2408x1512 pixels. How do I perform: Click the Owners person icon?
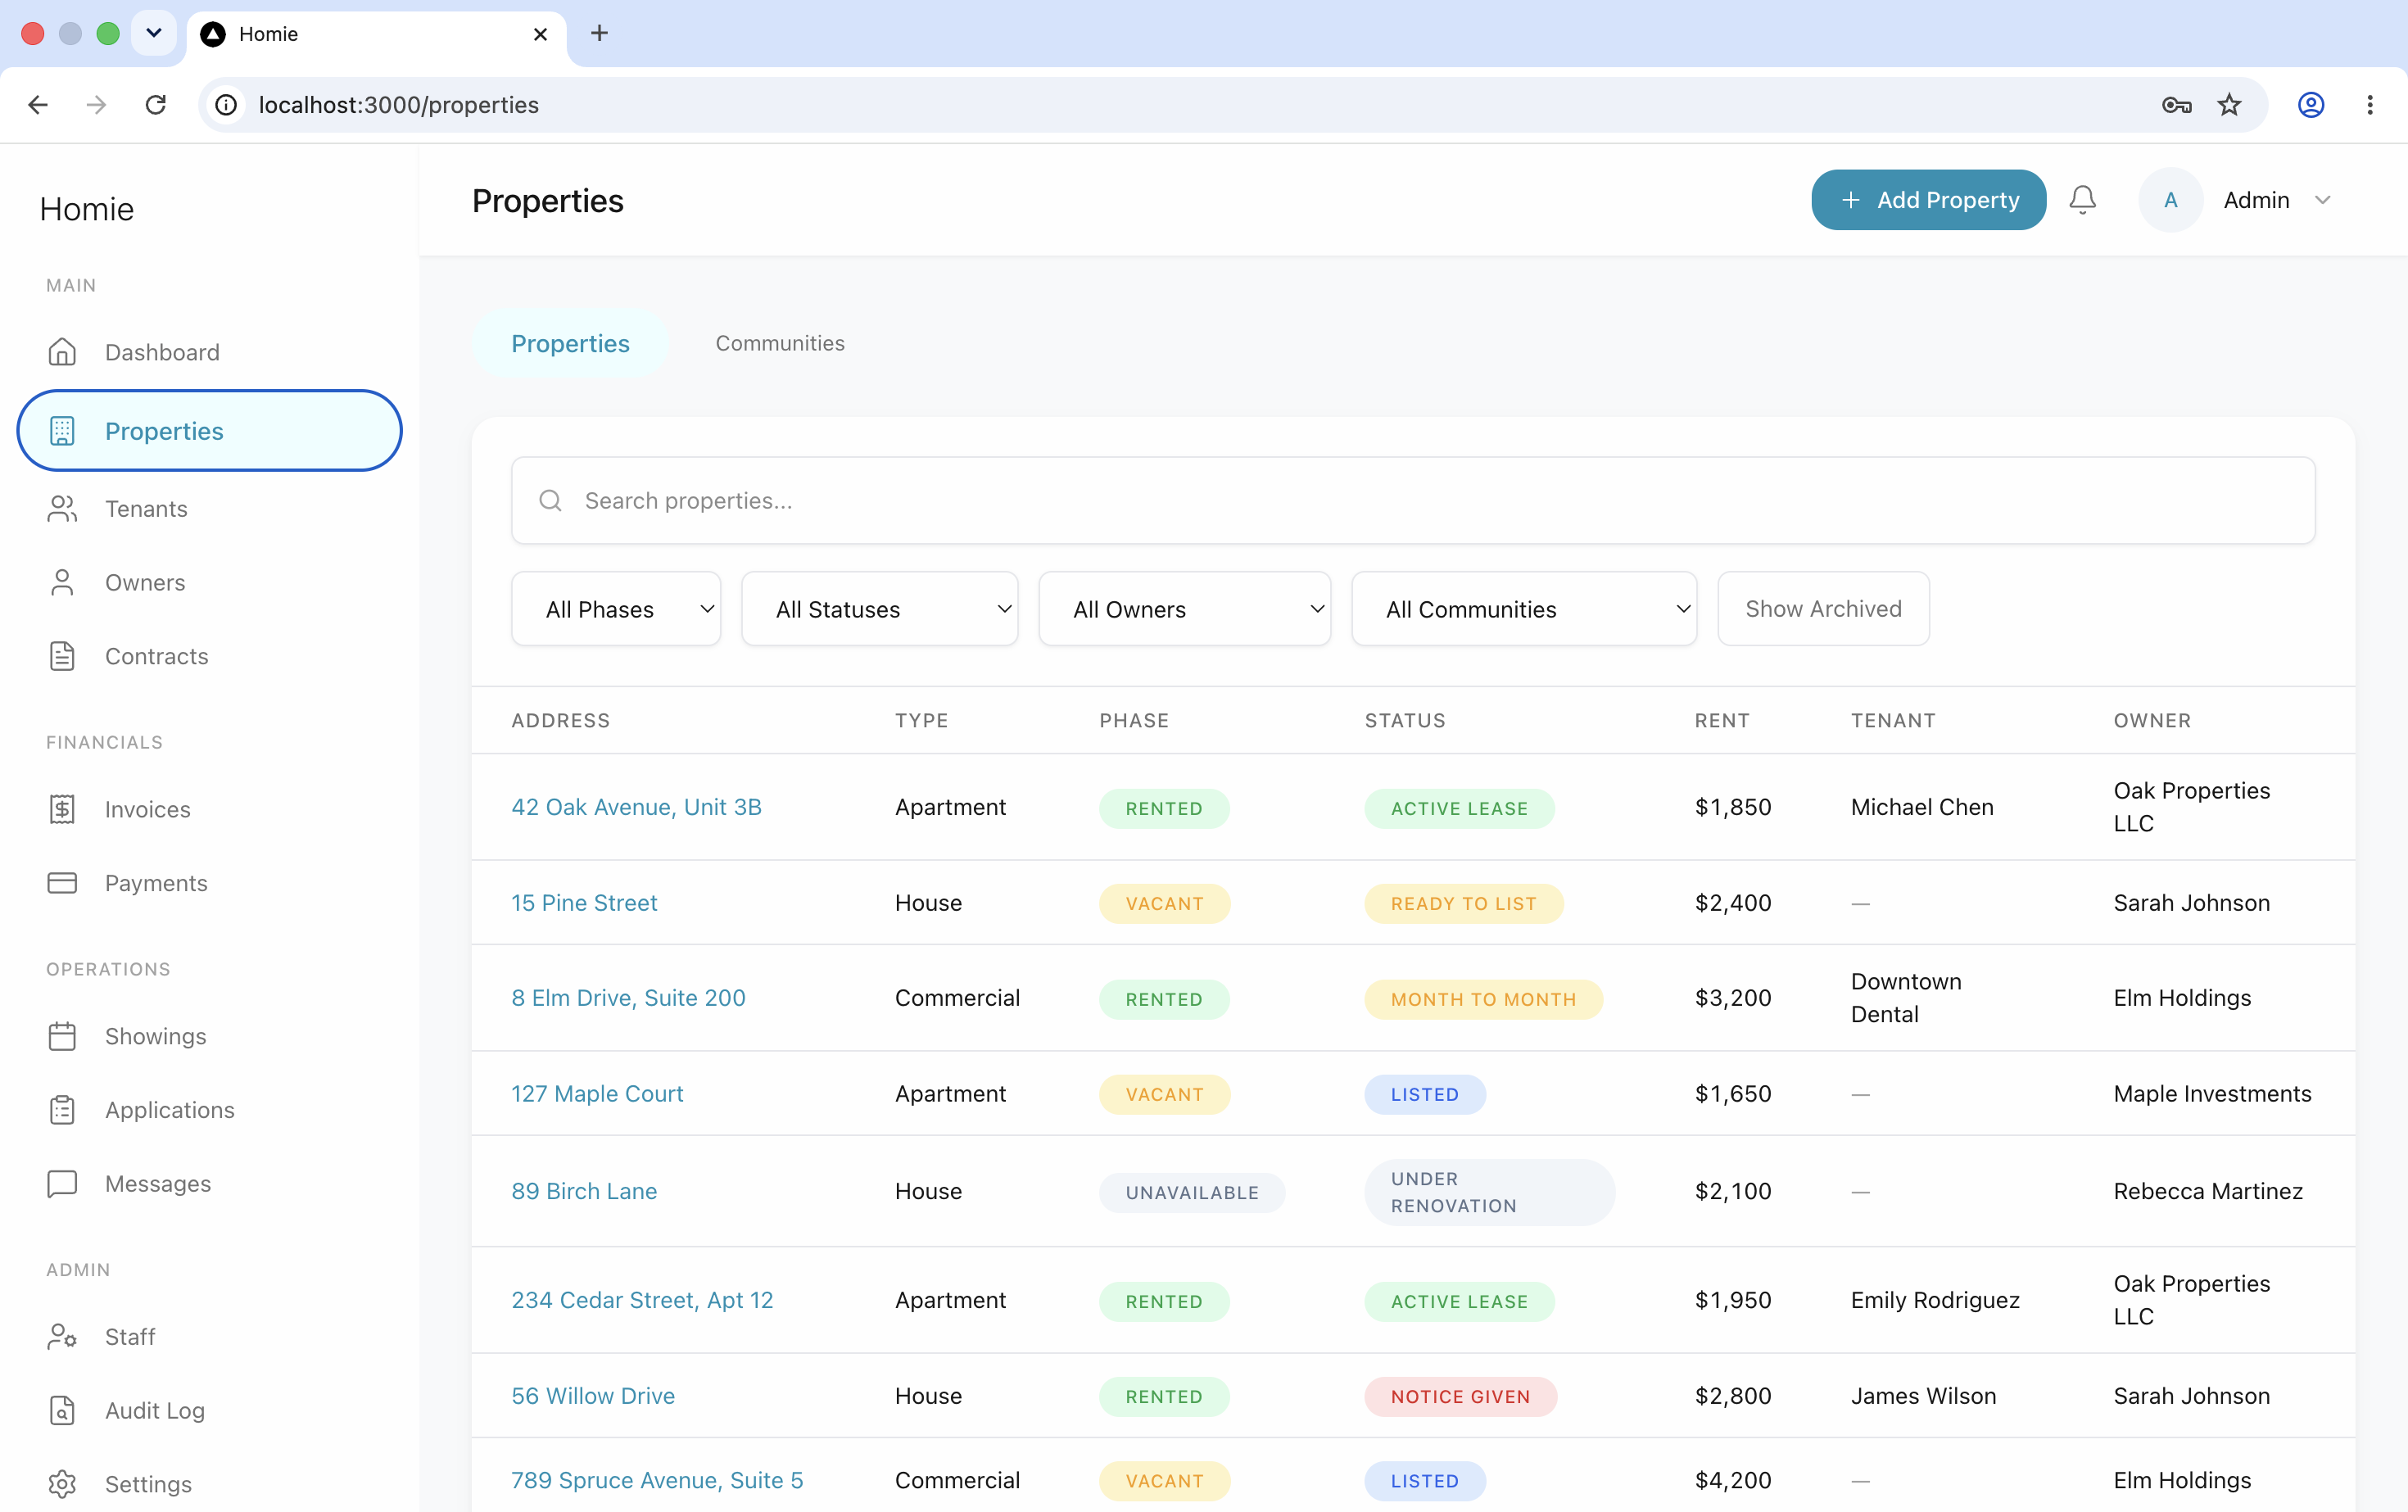click(62, 583)
